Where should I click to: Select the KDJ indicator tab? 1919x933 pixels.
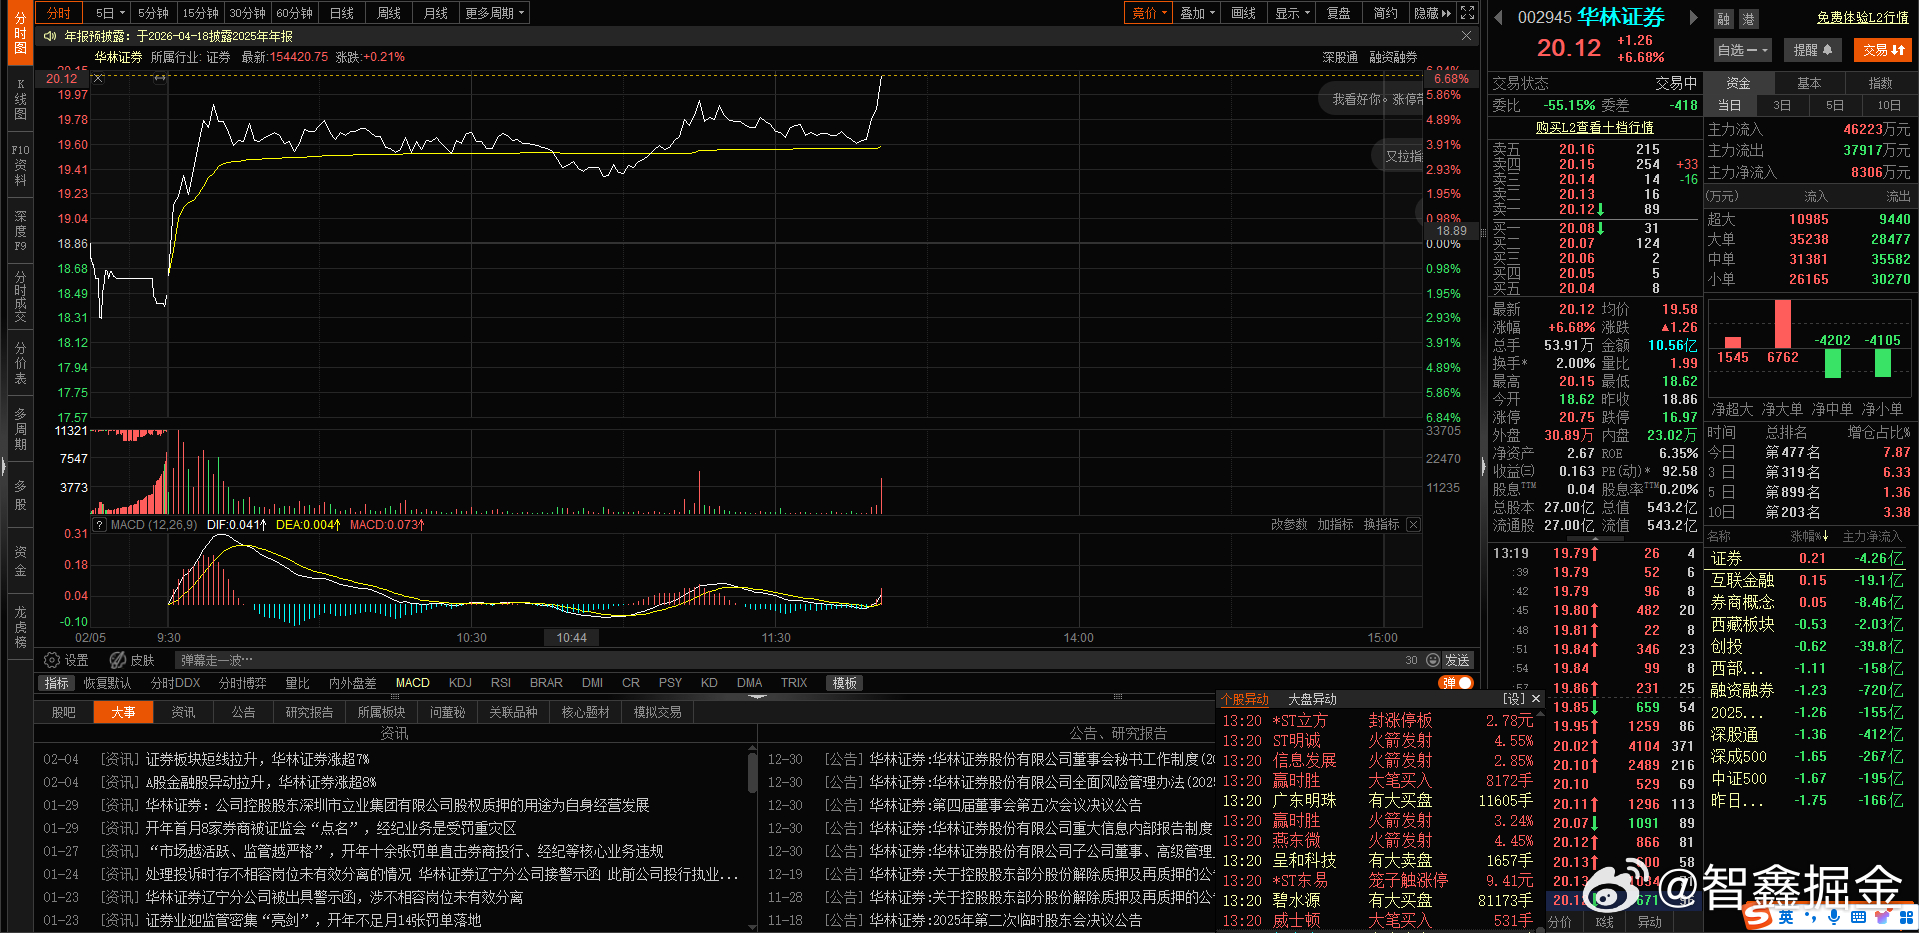(x=460, y=683)
